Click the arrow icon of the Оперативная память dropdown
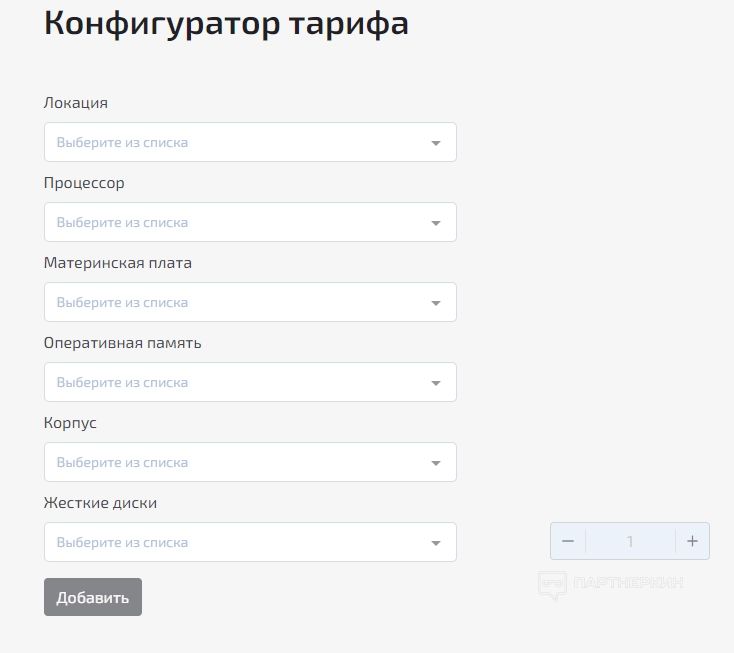The height and width of the screenshot is (653, 734). [x=436, y=383]
